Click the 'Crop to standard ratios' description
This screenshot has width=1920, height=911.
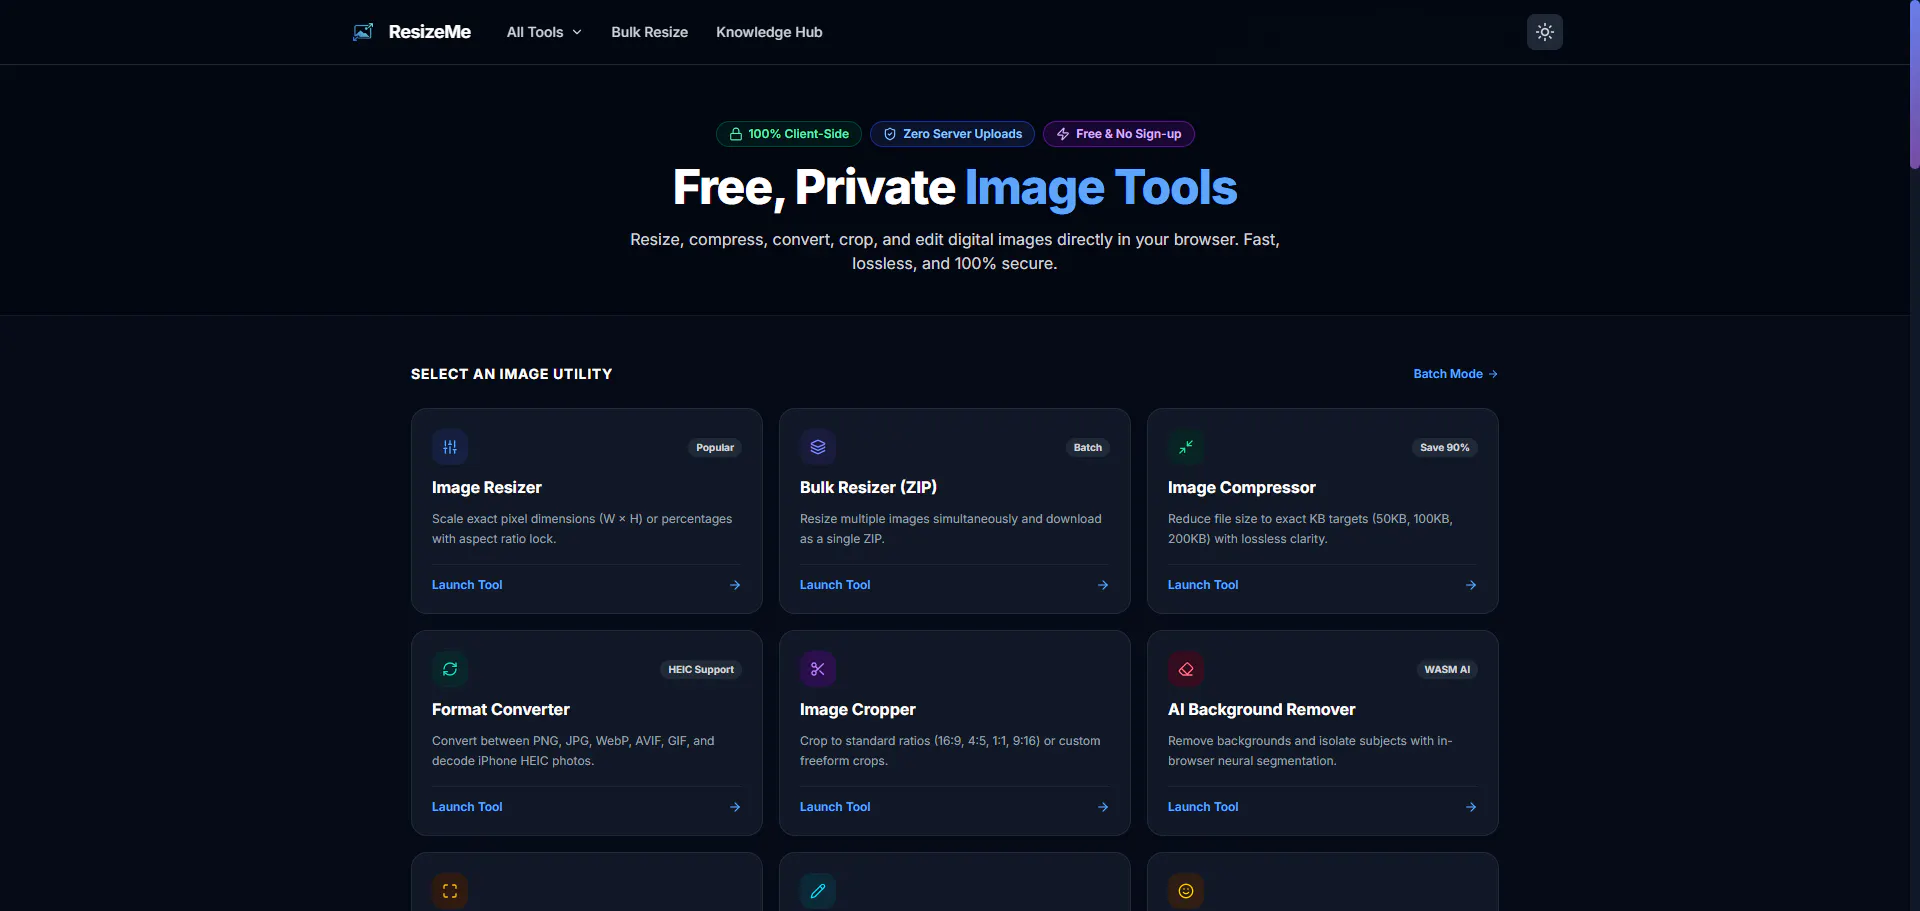950,751
